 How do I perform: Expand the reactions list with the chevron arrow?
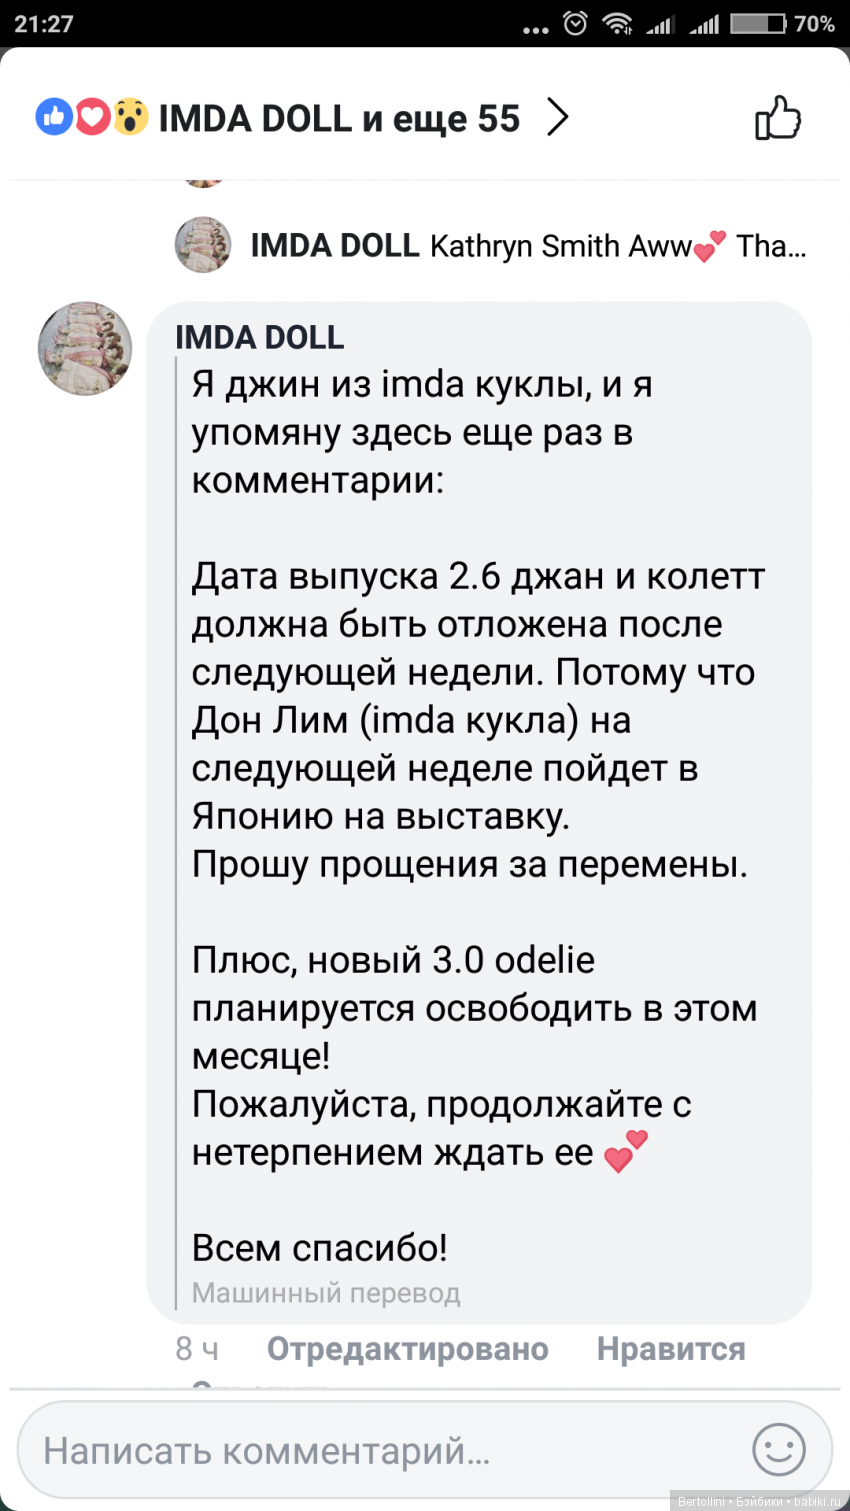pyautogui.click(x=558, y=117)
